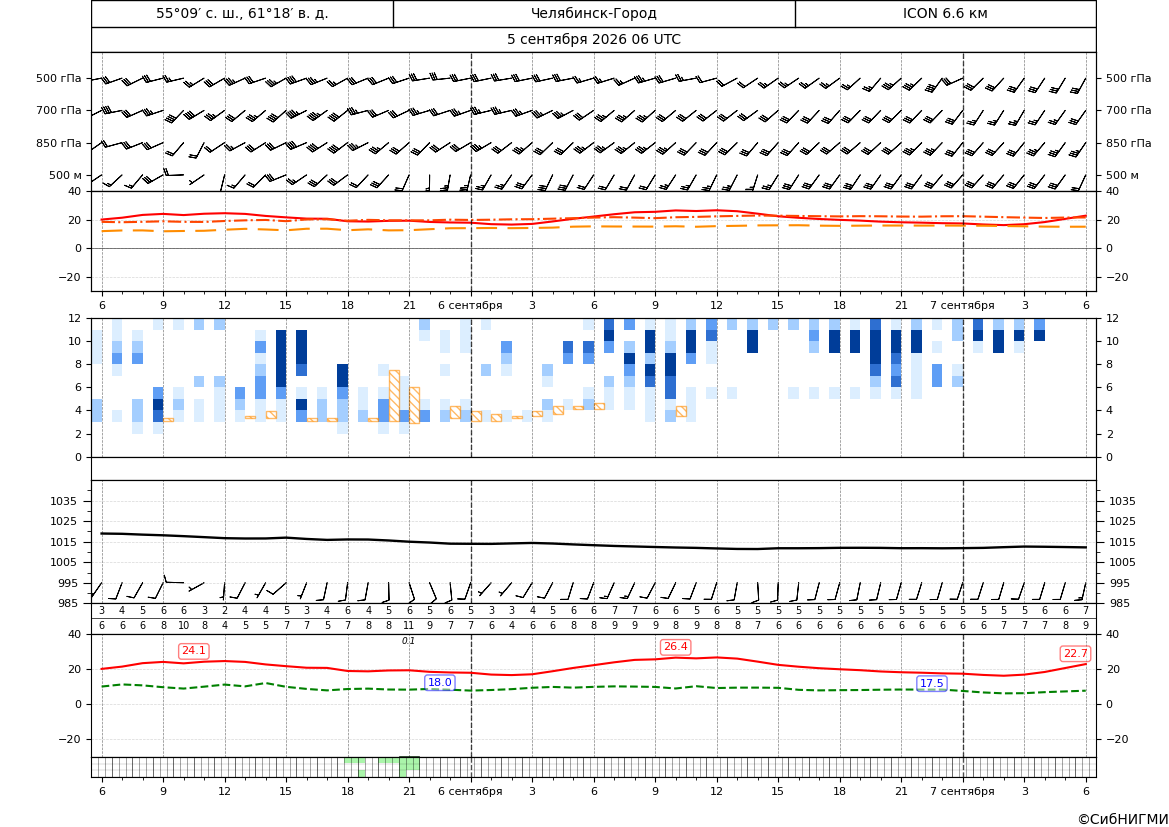Click the blue 17.5 minimum temperature label

(931, 683)
